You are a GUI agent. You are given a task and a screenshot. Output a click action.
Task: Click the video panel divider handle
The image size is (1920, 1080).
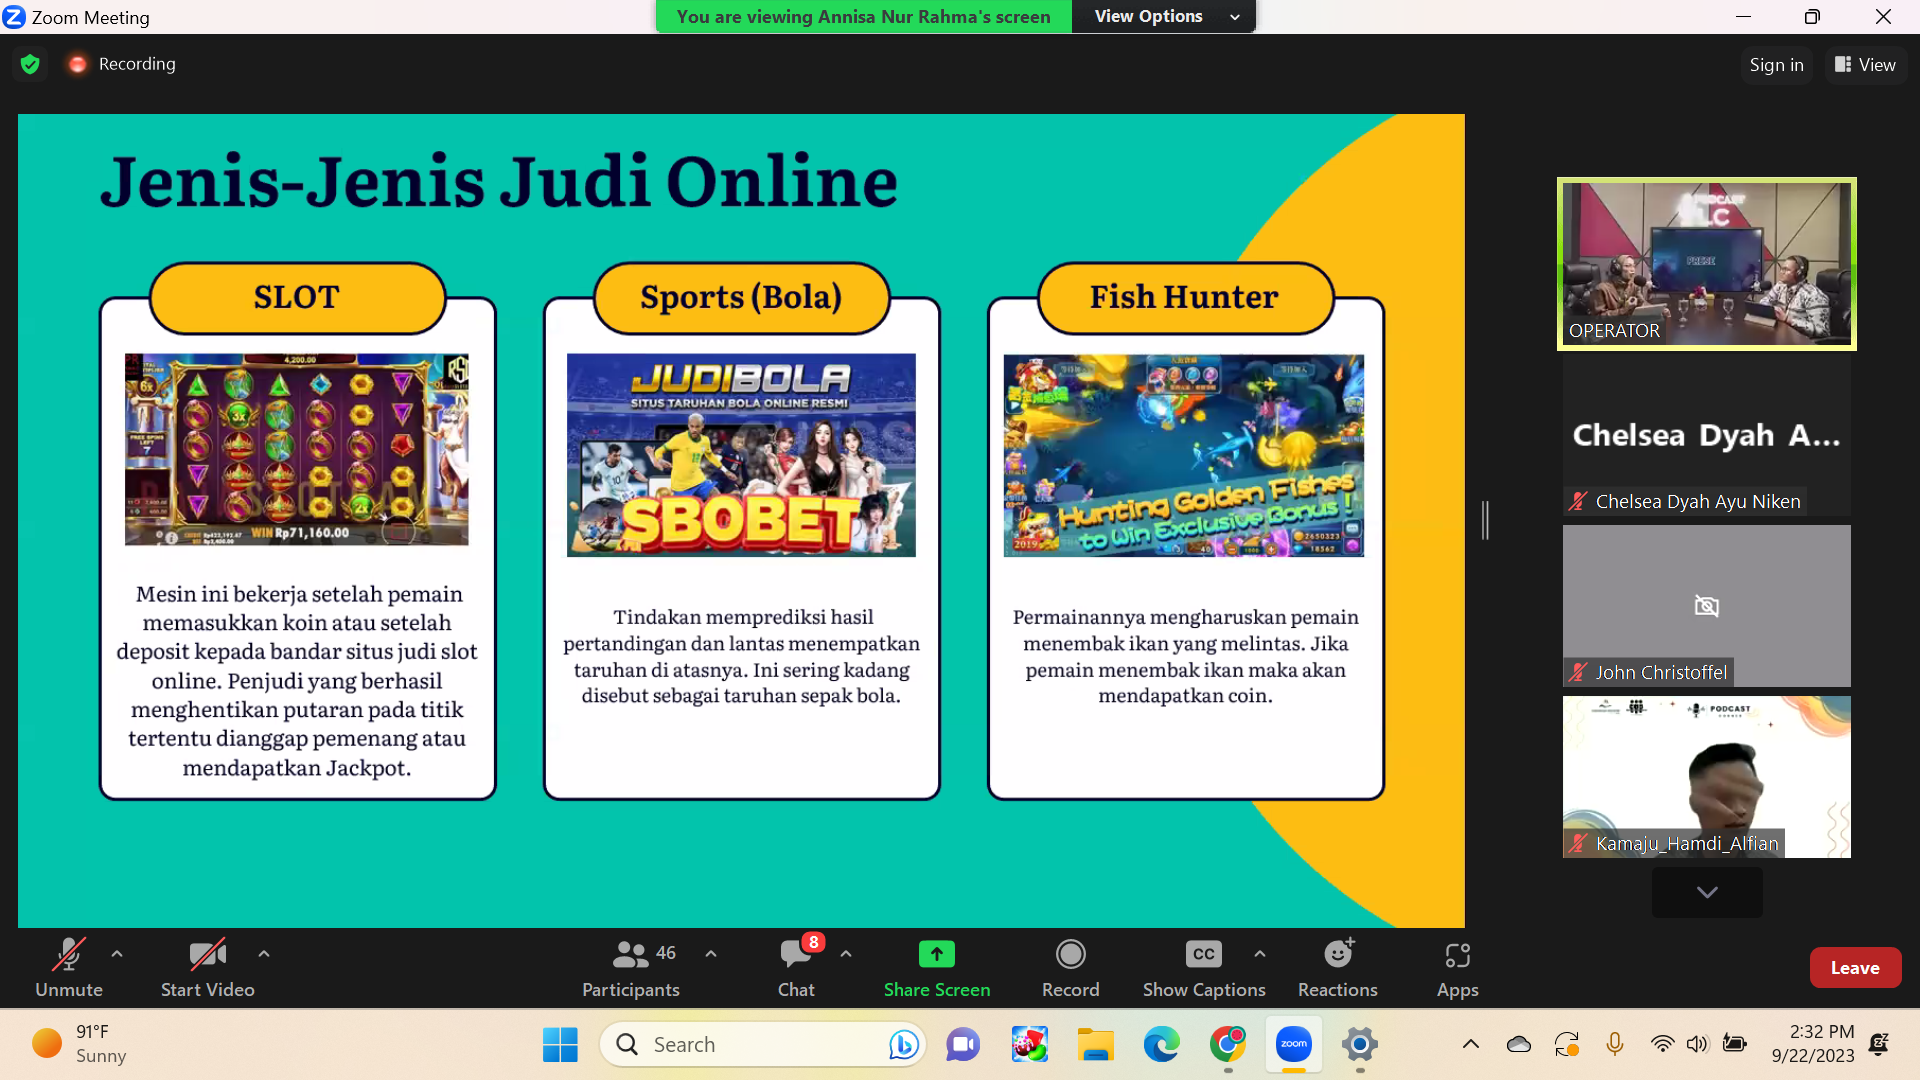point(1486,520)
